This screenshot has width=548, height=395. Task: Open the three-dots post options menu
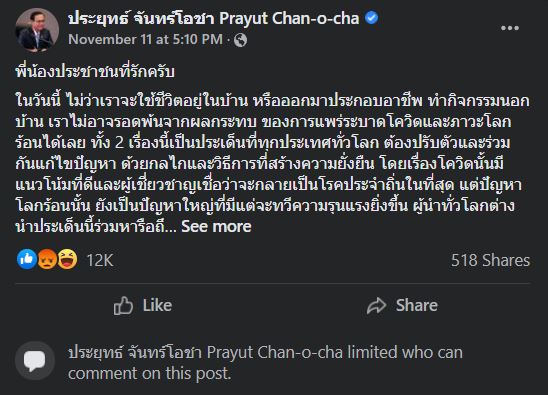(x=510, y=28)
